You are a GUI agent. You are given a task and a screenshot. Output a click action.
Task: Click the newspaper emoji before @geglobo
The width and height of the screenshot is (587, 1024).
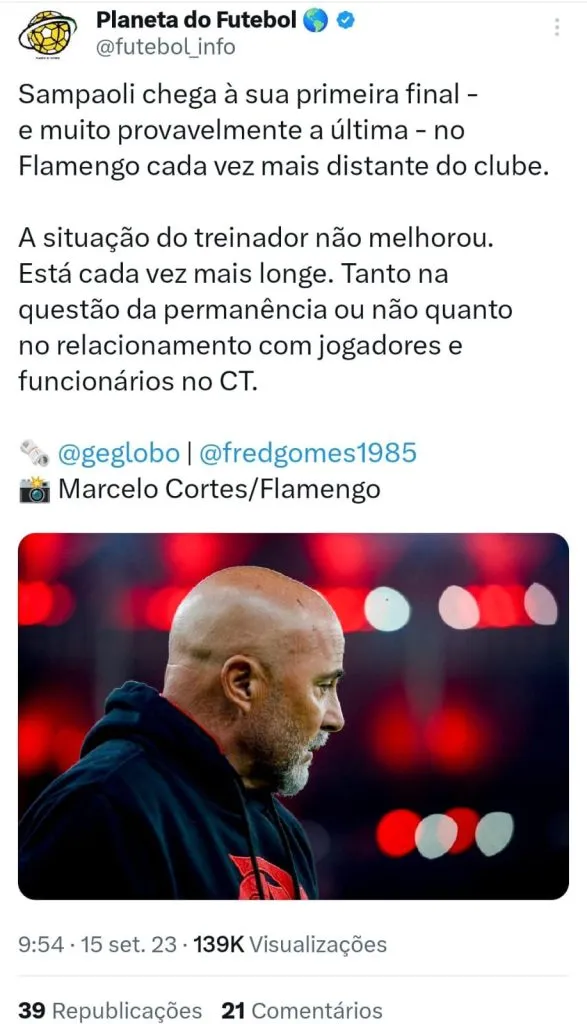coord(35,453)
